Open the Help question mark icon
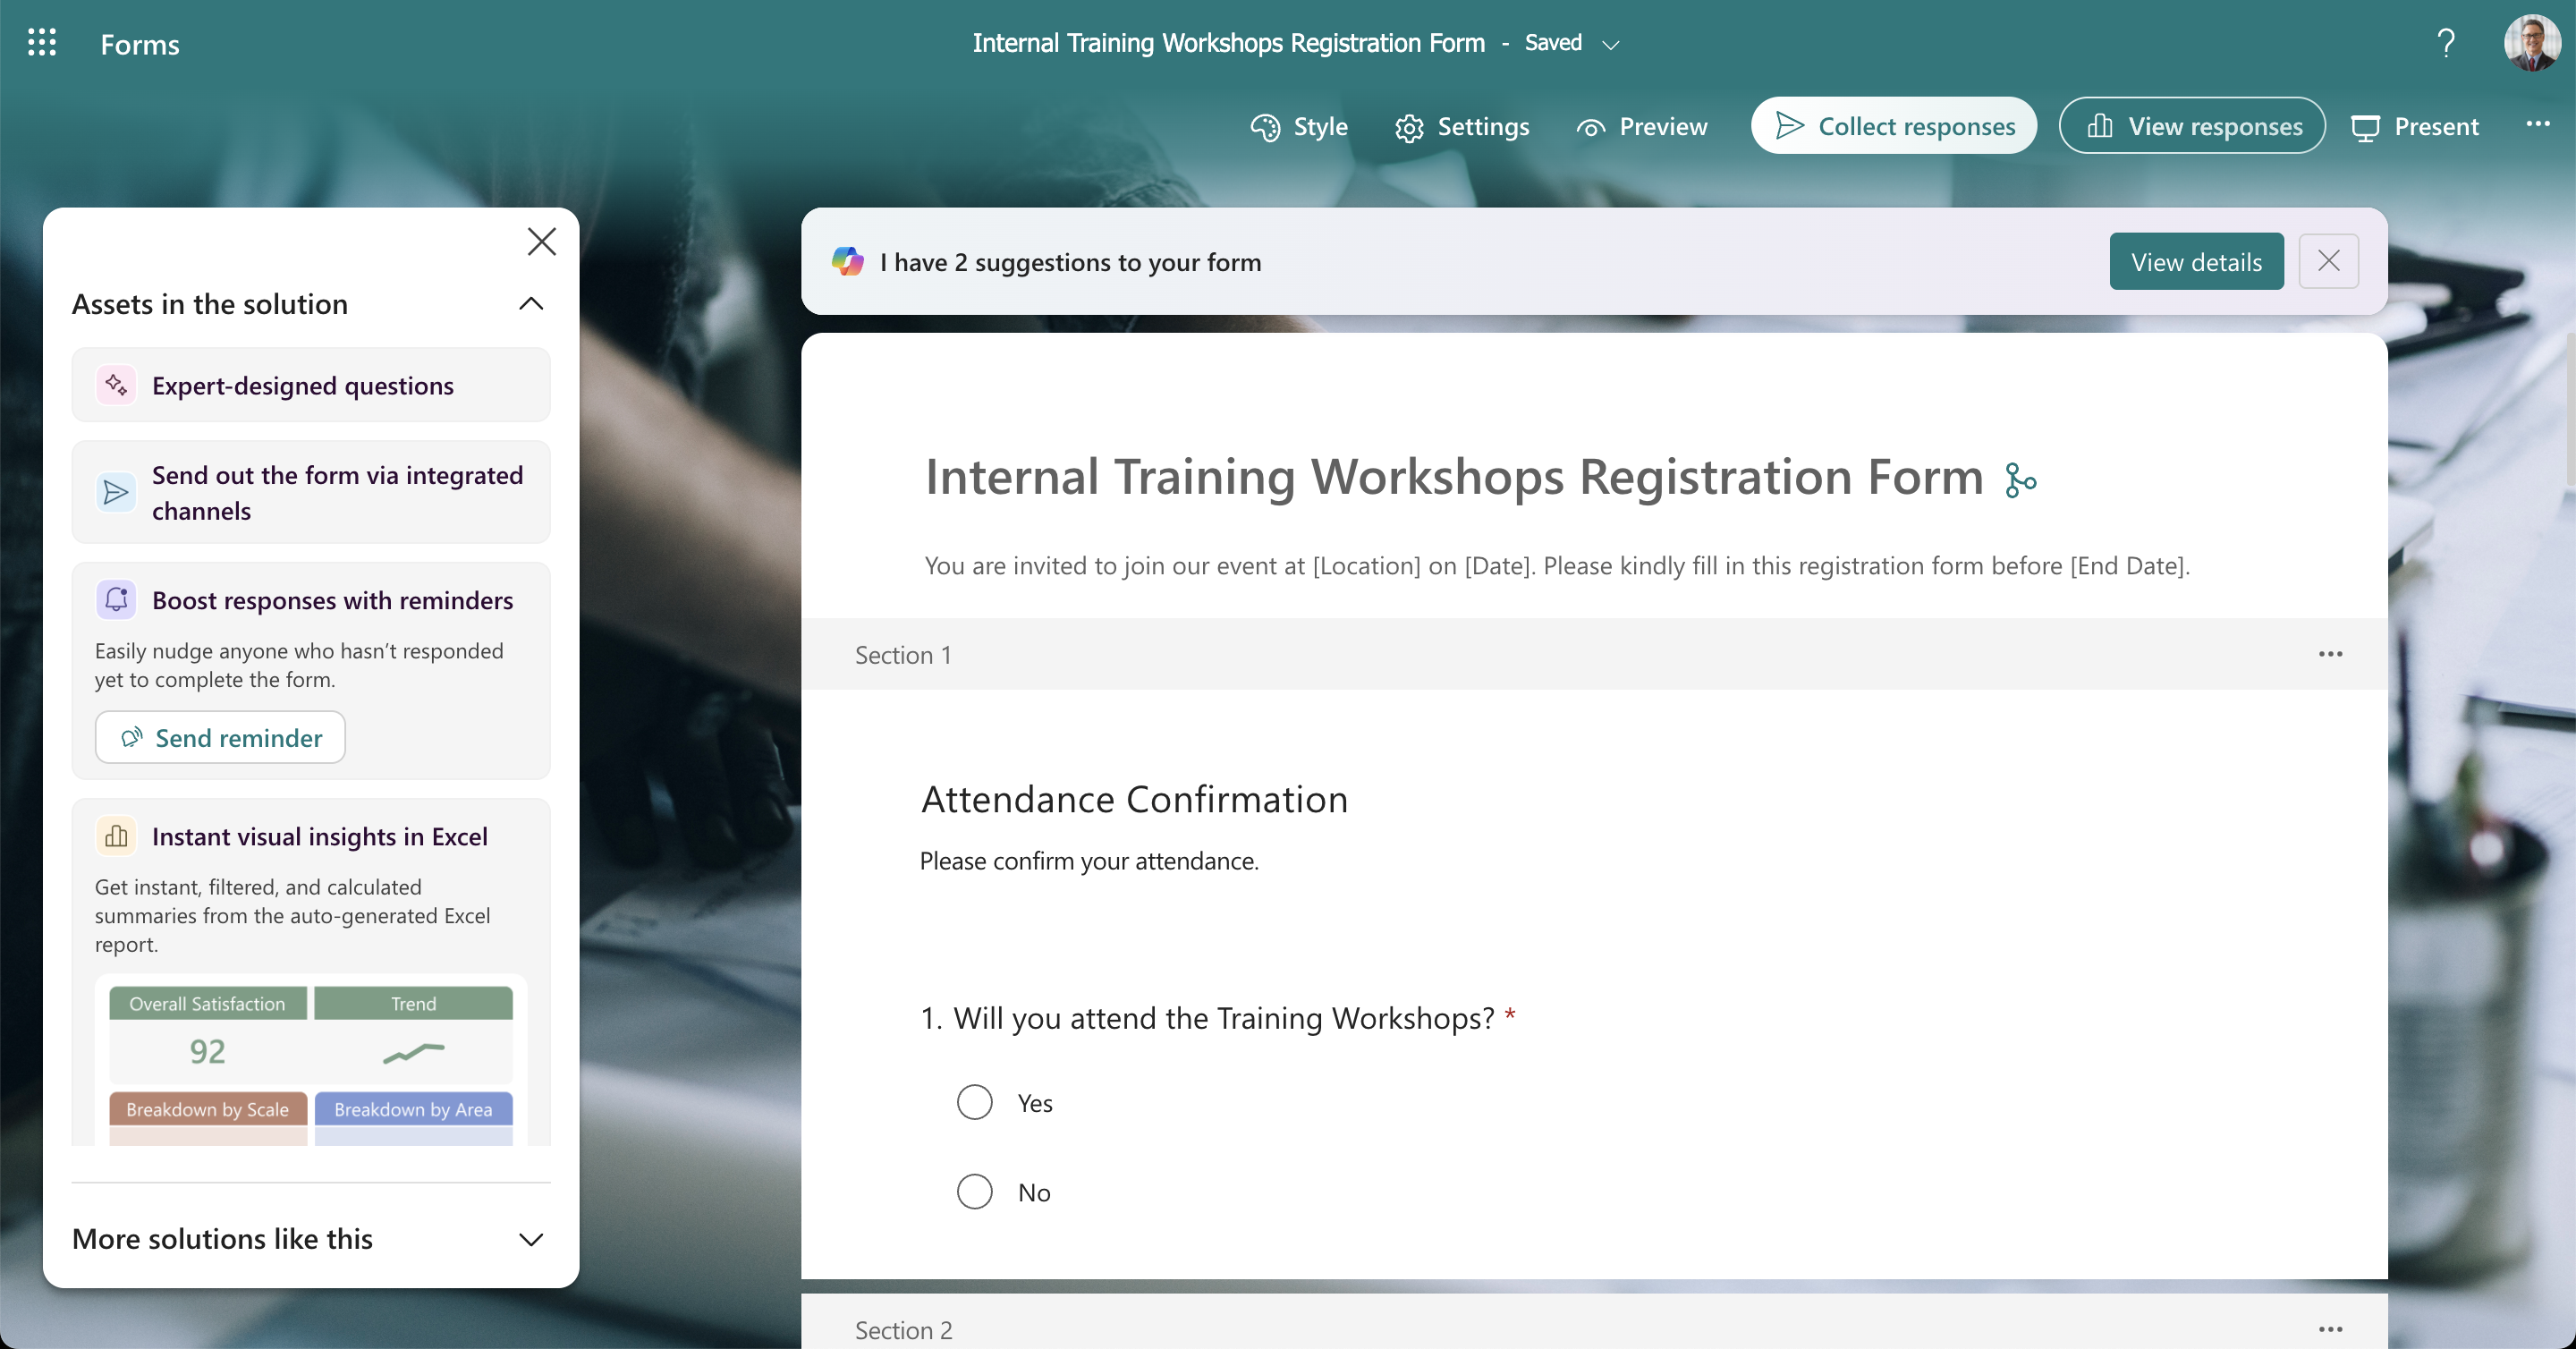This screenshot has height=1349, width=2576. point(2446,43)
